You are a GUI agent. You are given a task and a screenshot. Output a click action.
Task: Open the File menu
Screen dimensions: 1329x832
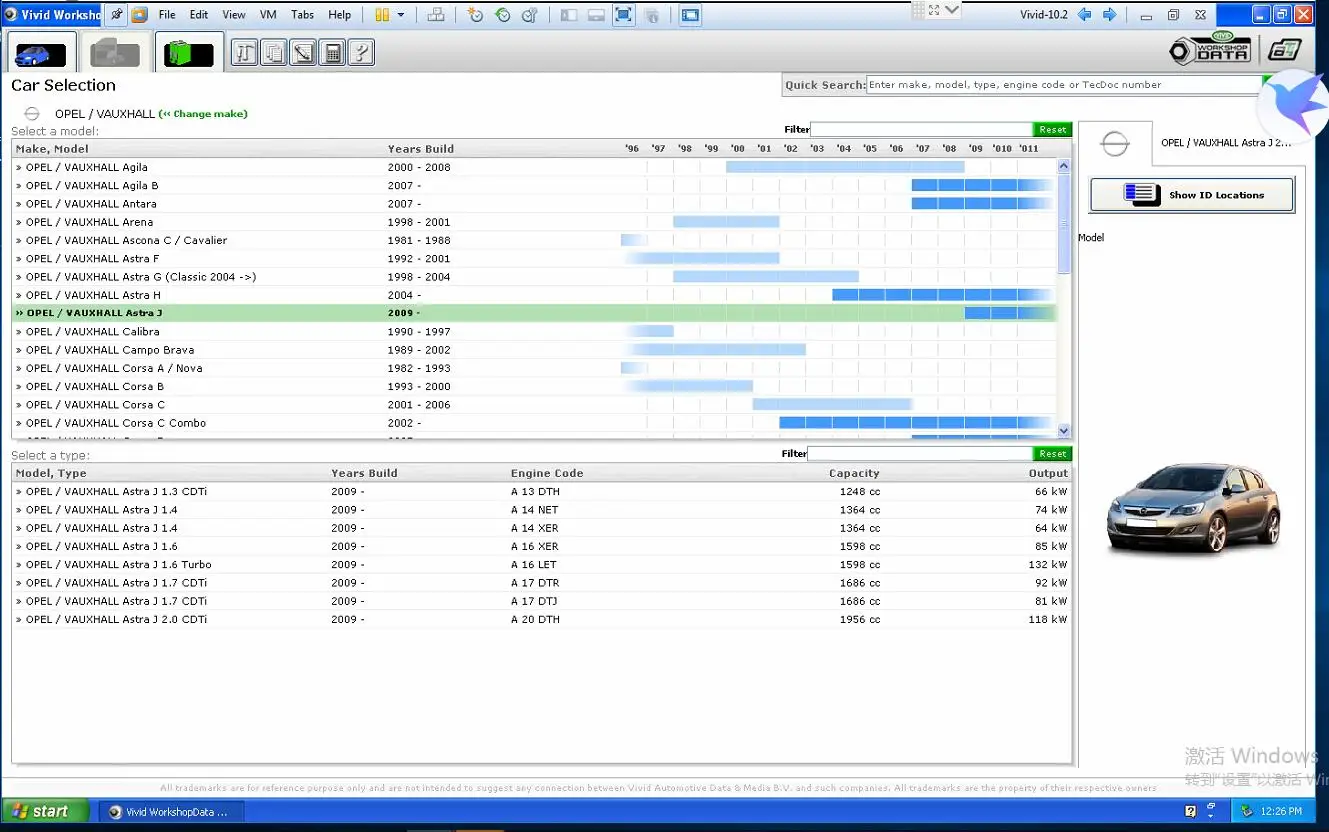[x=167, y=15]
